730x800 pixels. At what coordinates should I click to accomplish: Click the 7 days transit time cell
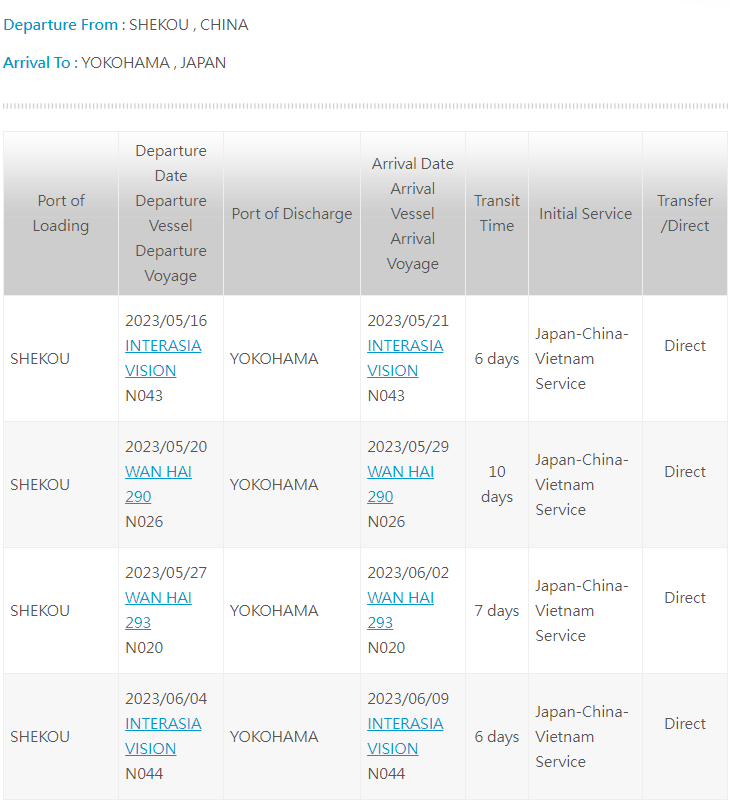497,610
